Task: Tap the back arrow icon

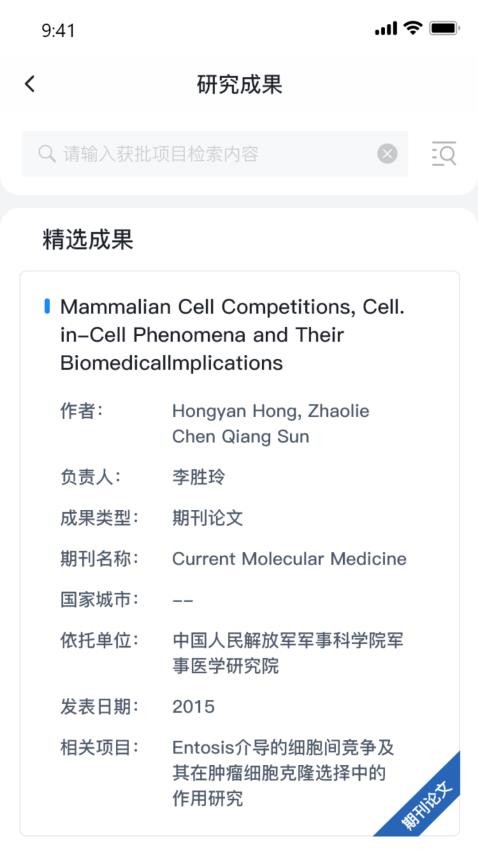Action: coord(30,84)
